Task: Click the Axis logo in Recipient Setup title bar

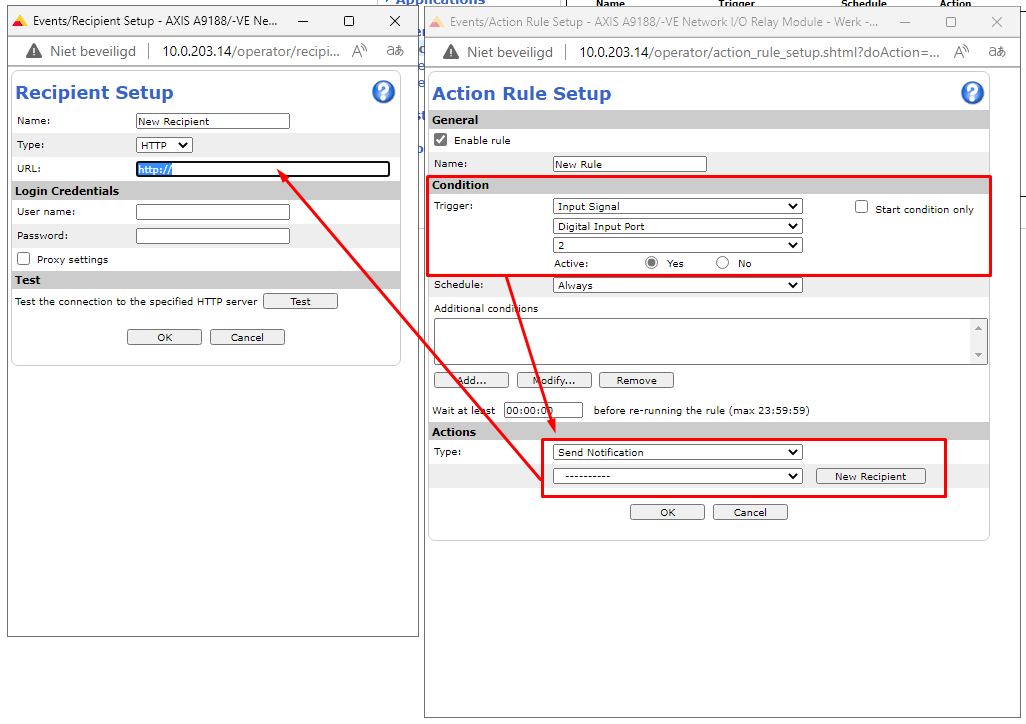Action: coord(20,21)
